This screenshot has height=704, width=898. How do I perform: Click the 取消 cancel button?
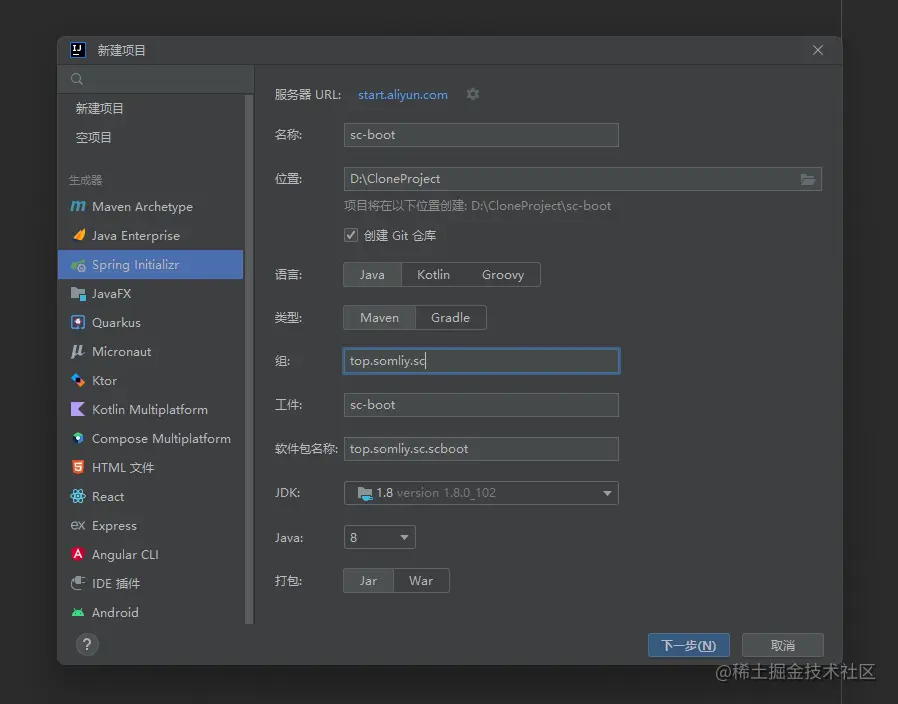pyautogui.click(x=782, y=646)
